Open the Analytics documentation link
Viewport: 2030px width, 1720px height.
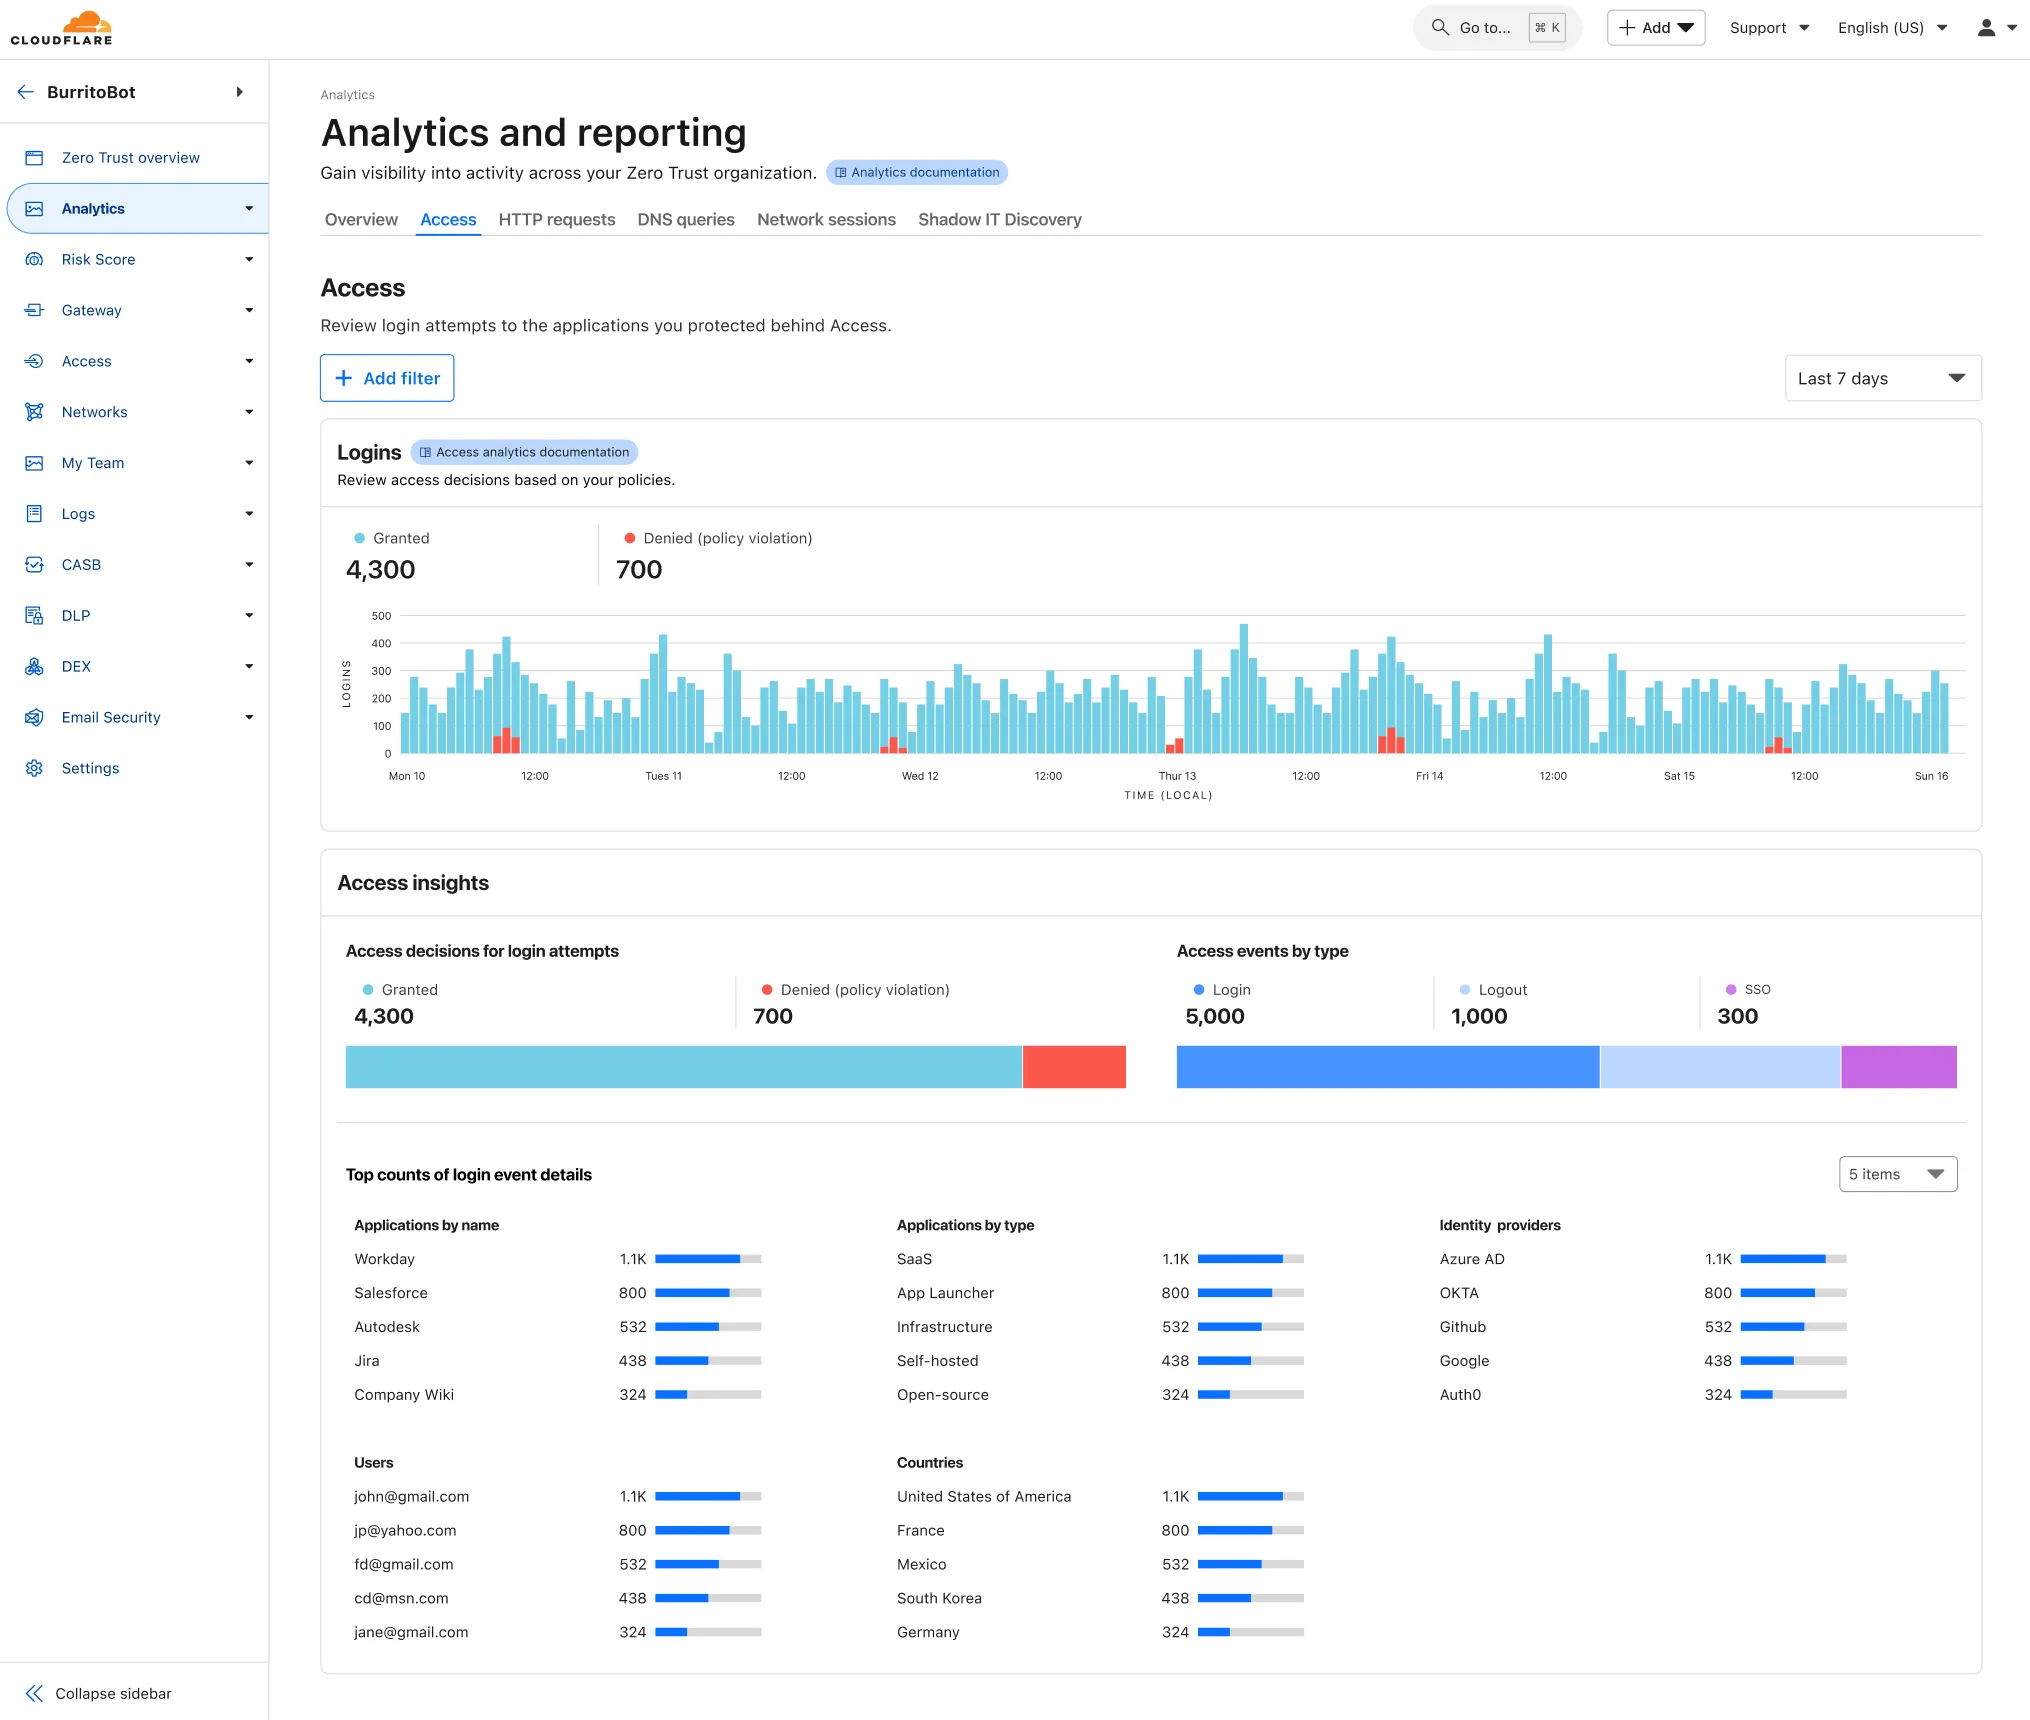[x=915, y=172]
